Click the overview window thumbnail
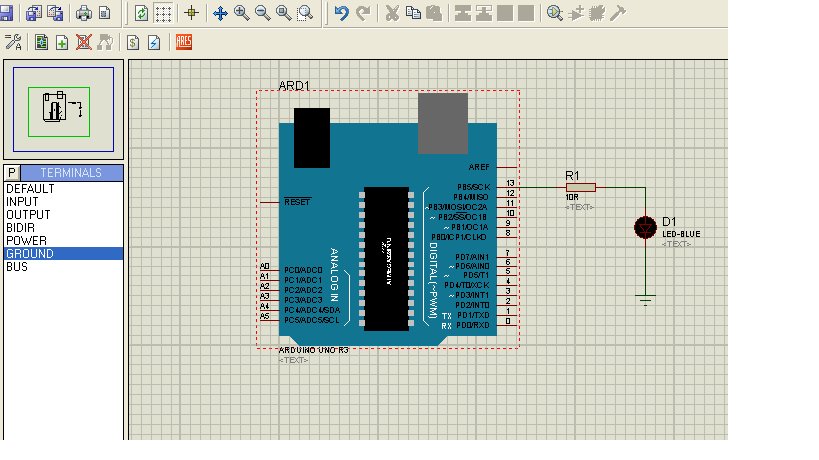819x460 pixels. point(63,109)
